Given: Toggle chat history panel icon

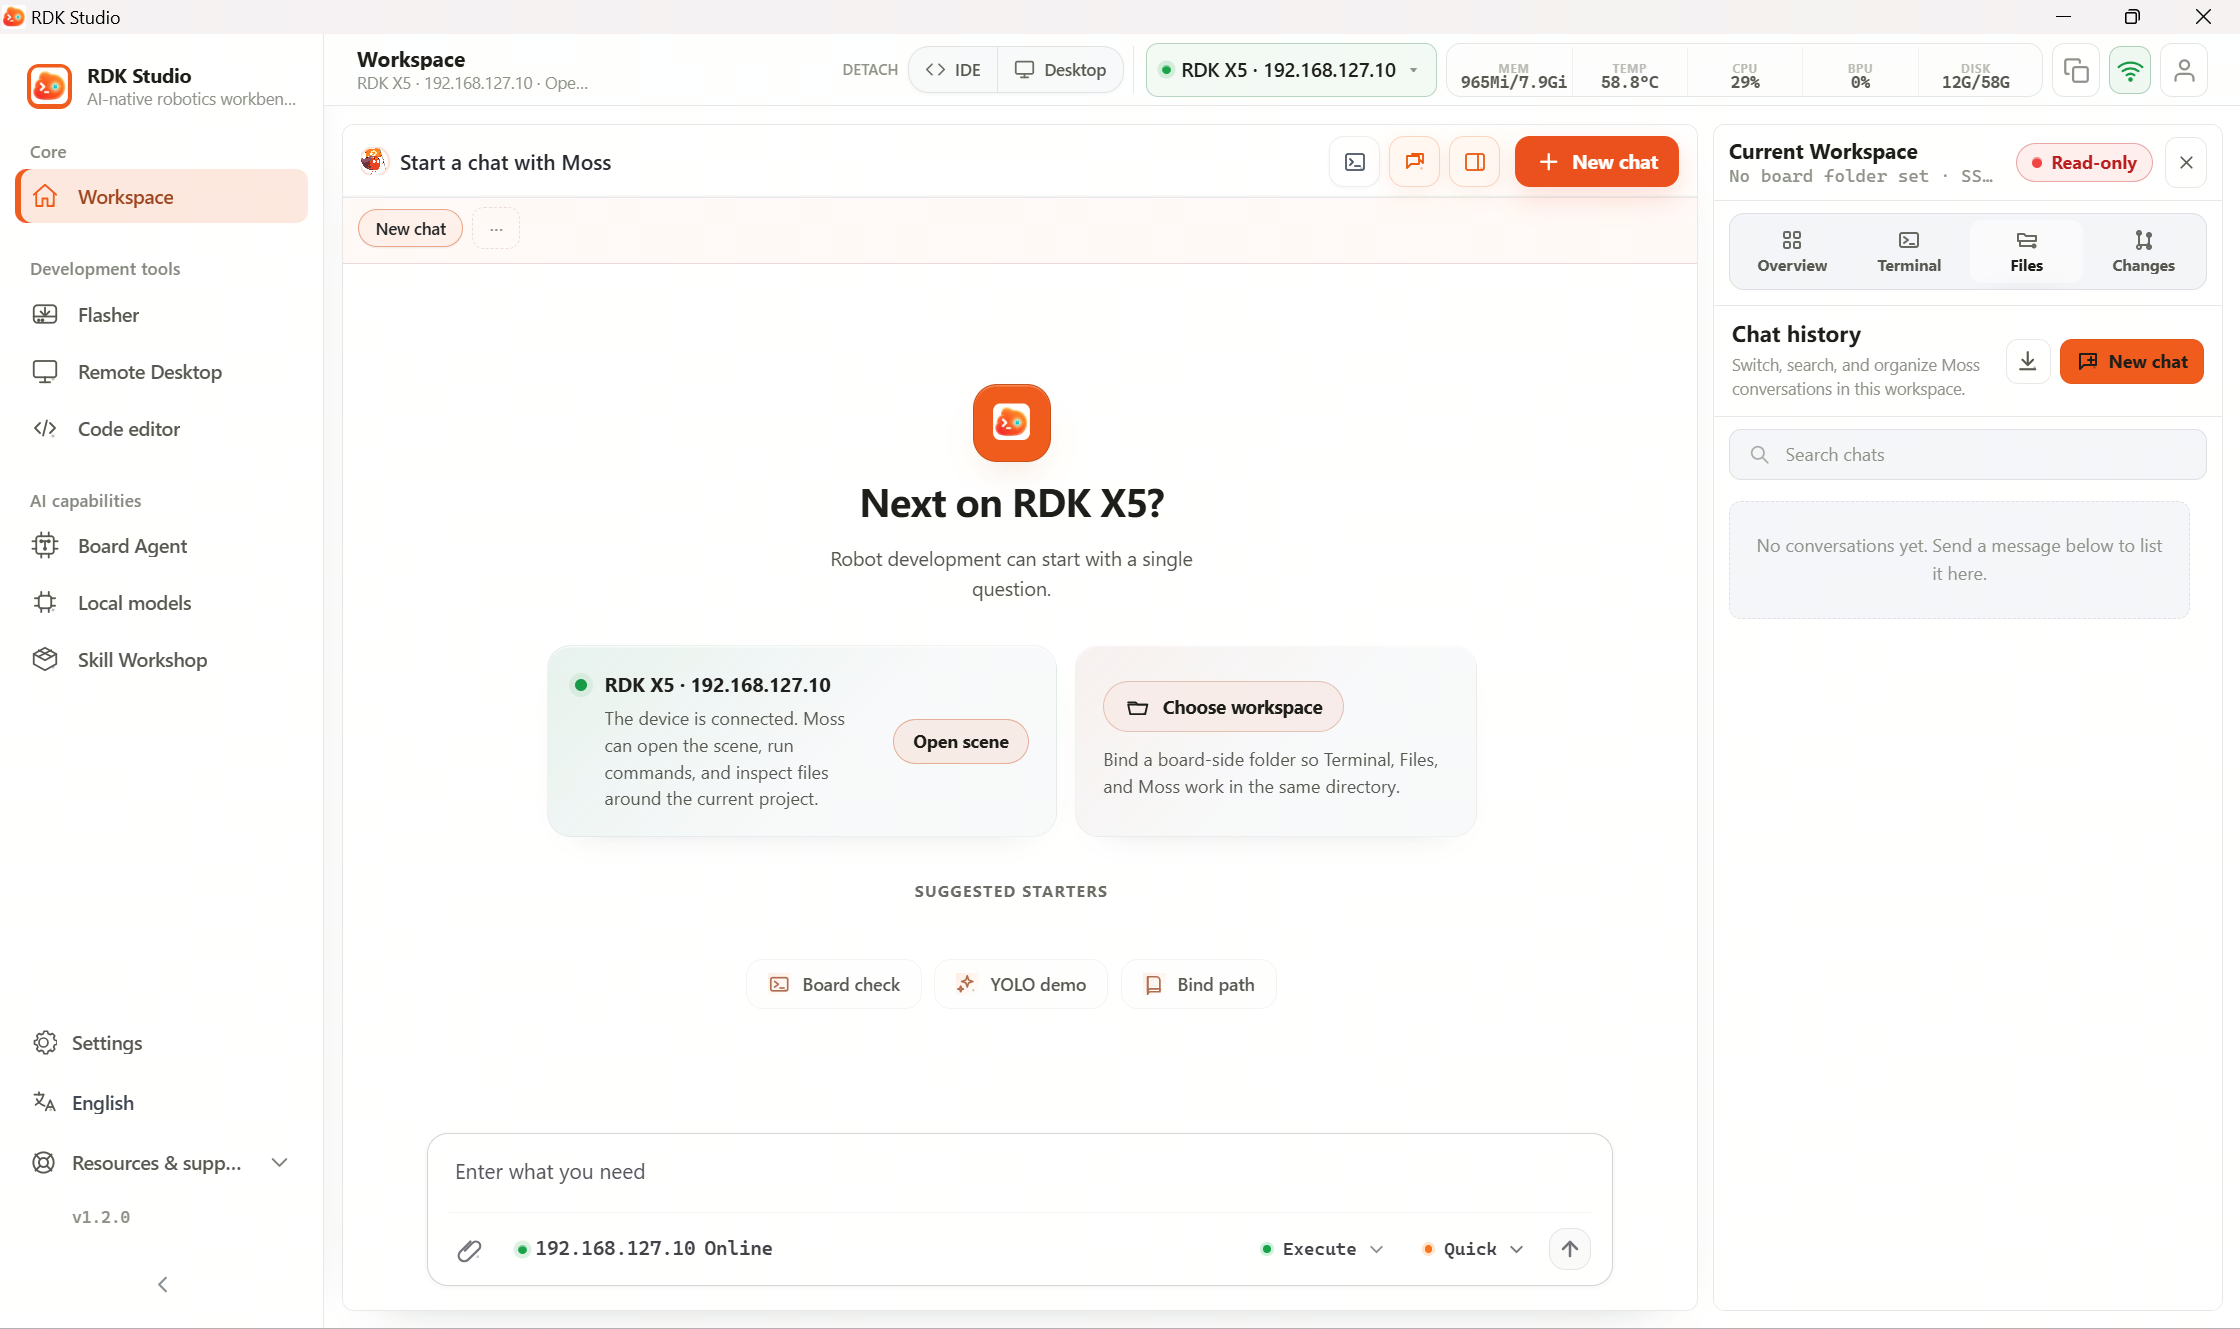Looking at the screenshot, I should click(1415, 162).
